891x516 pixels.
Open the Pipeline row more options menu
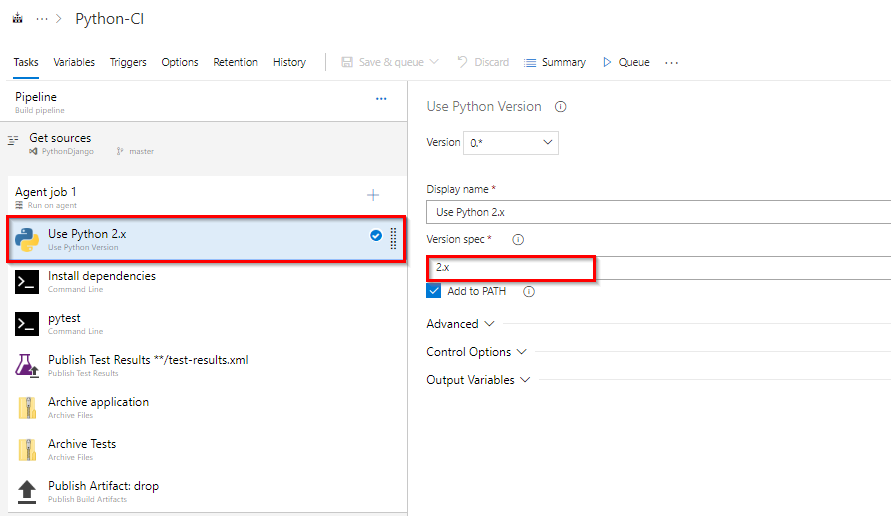[381, 99]
